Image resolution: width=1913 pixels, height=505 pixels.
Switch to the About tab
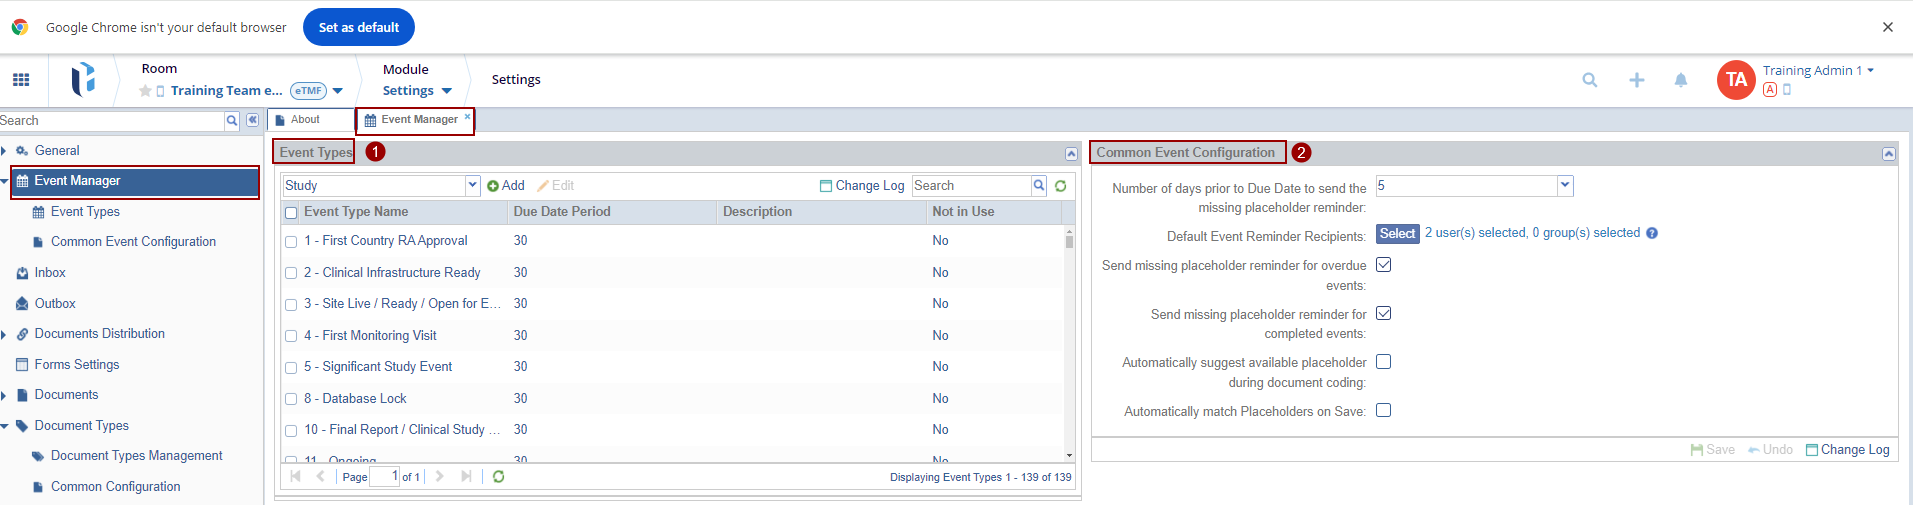tap(305, 120)
